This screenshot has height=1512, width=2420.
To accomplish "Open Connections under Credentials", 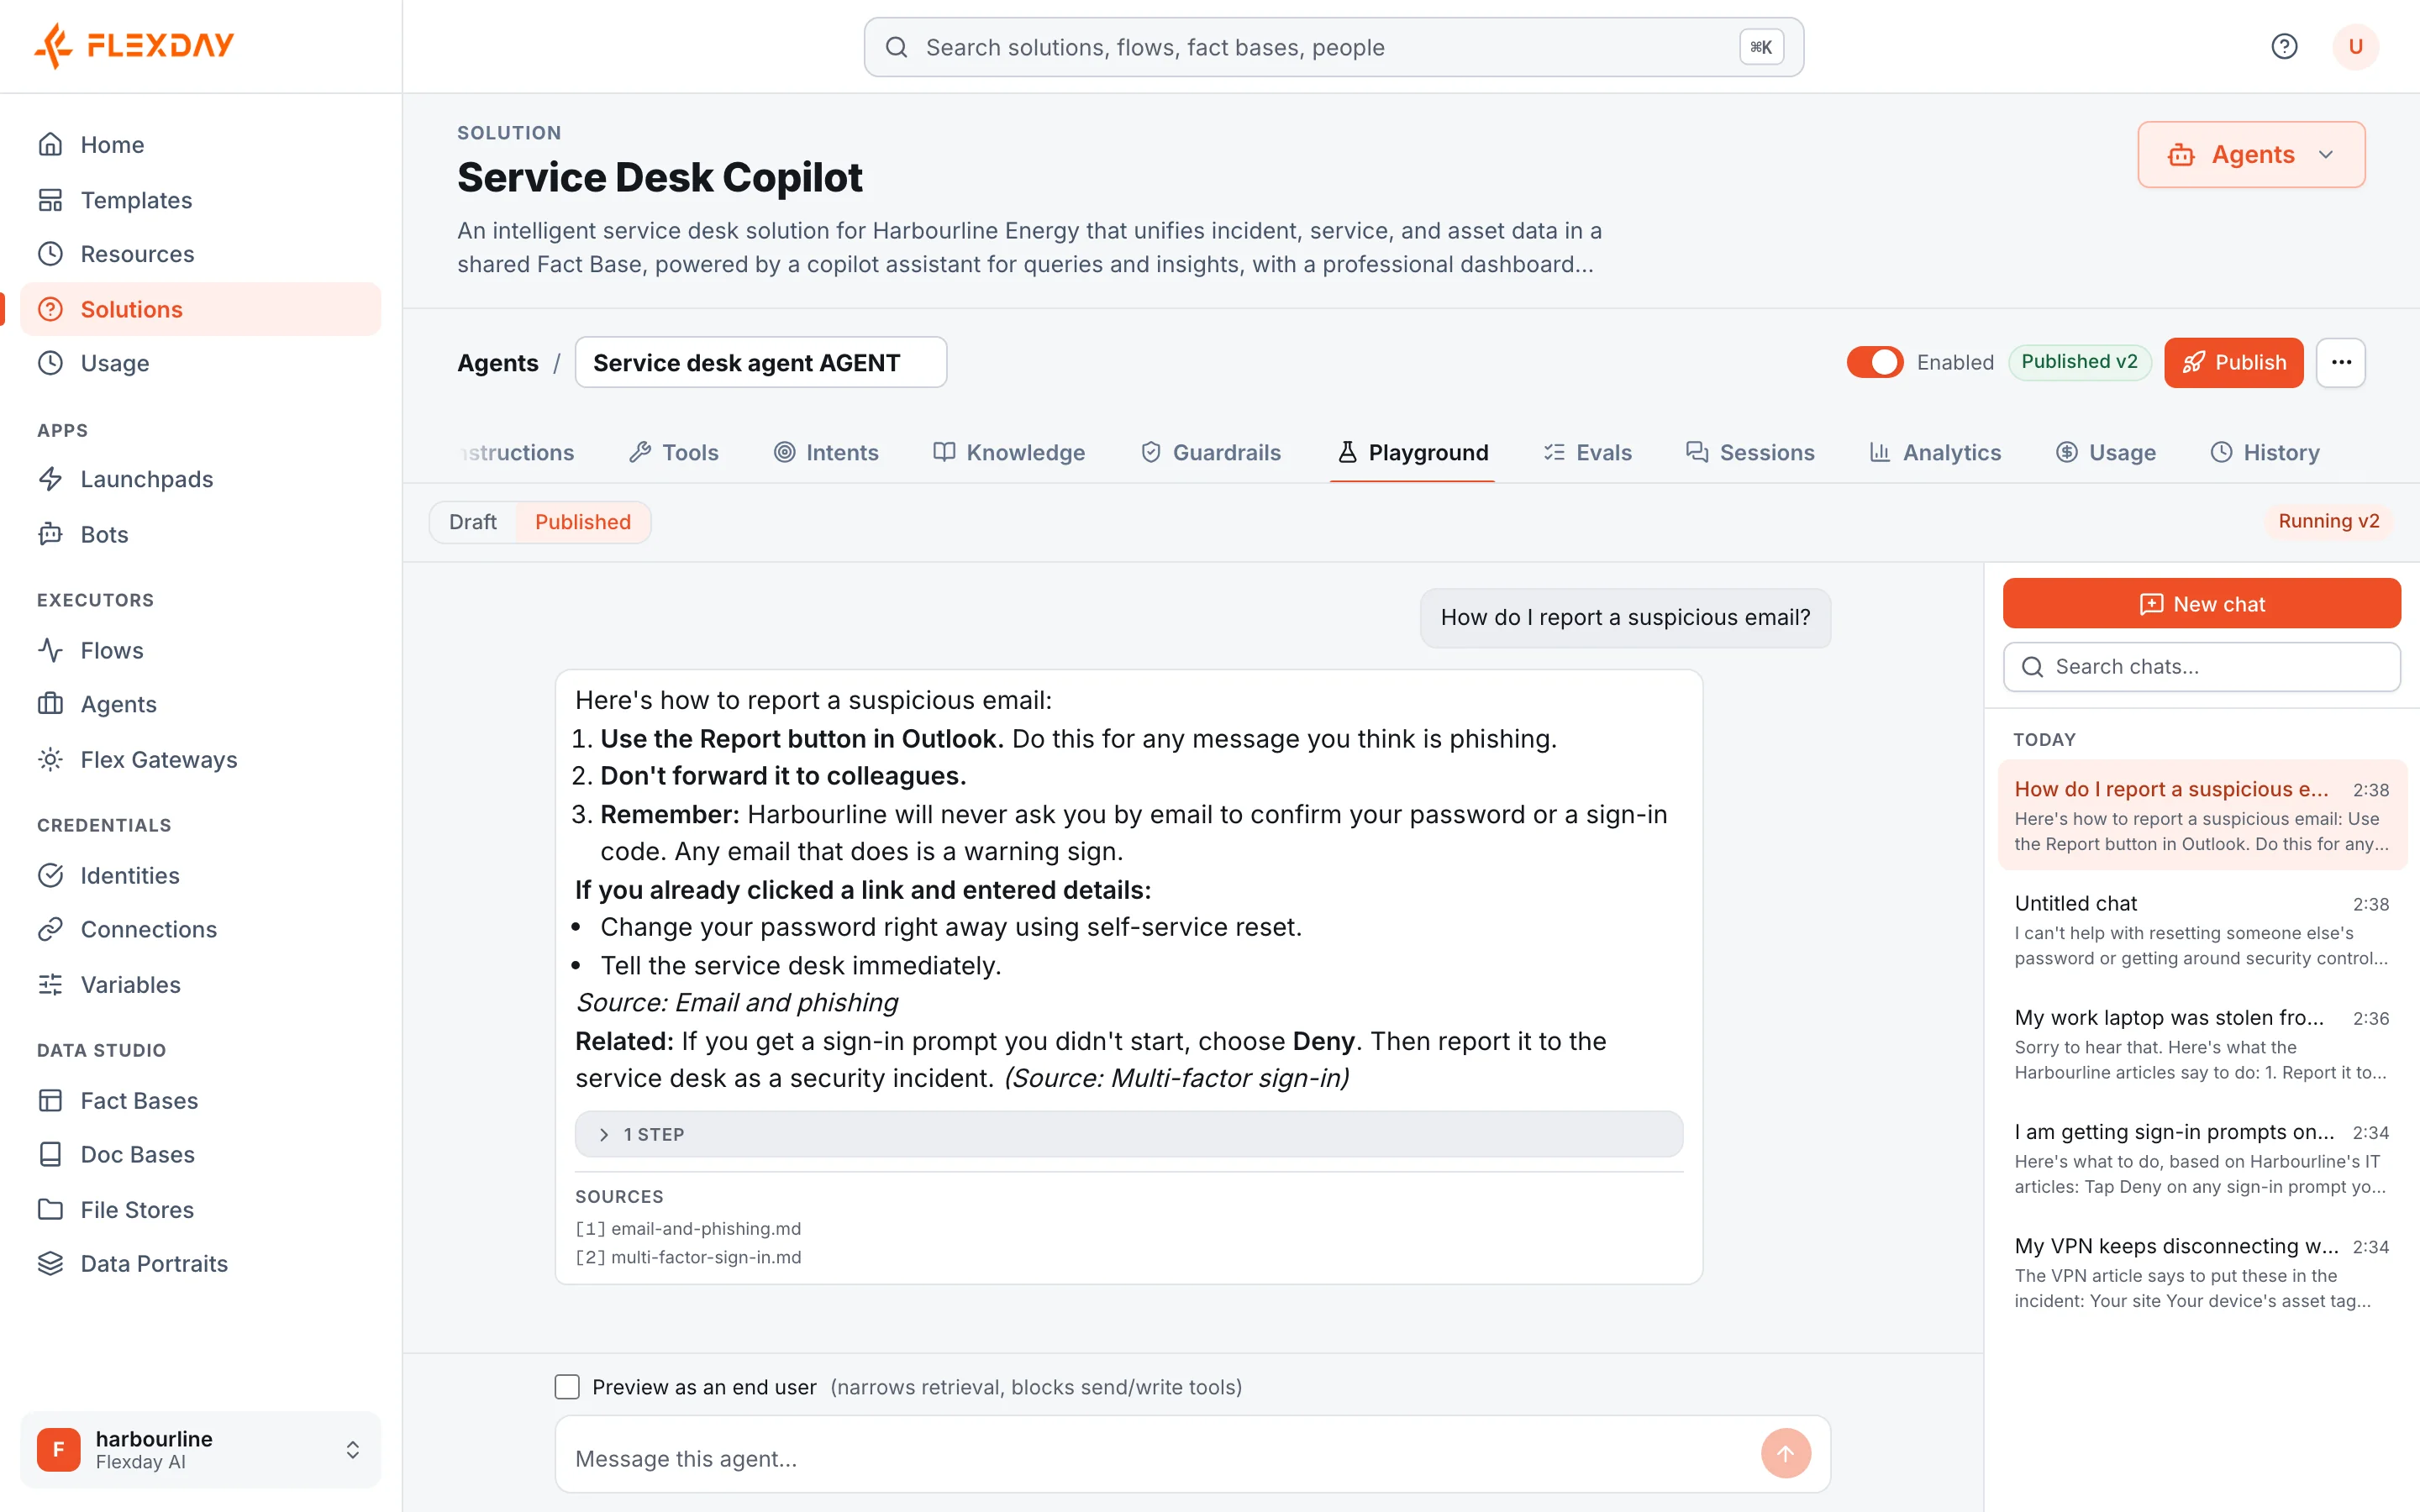I will [x=200, y=929].
